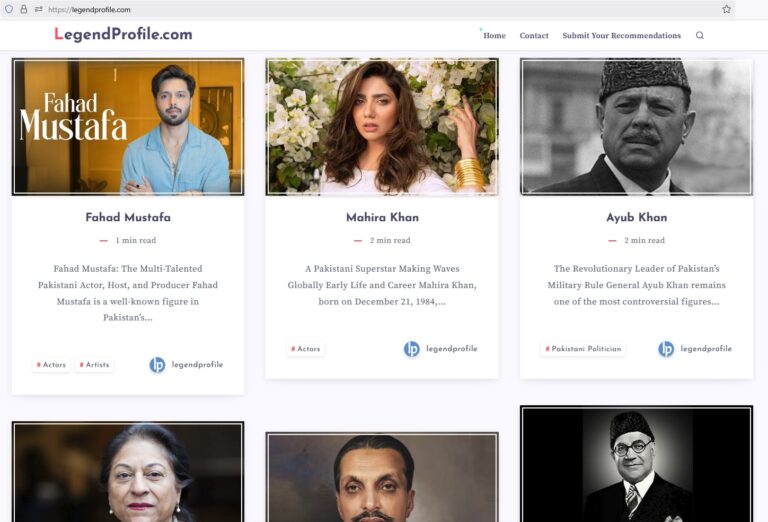Open the photo of man wearing glasses and cap

tap(636, 464)
